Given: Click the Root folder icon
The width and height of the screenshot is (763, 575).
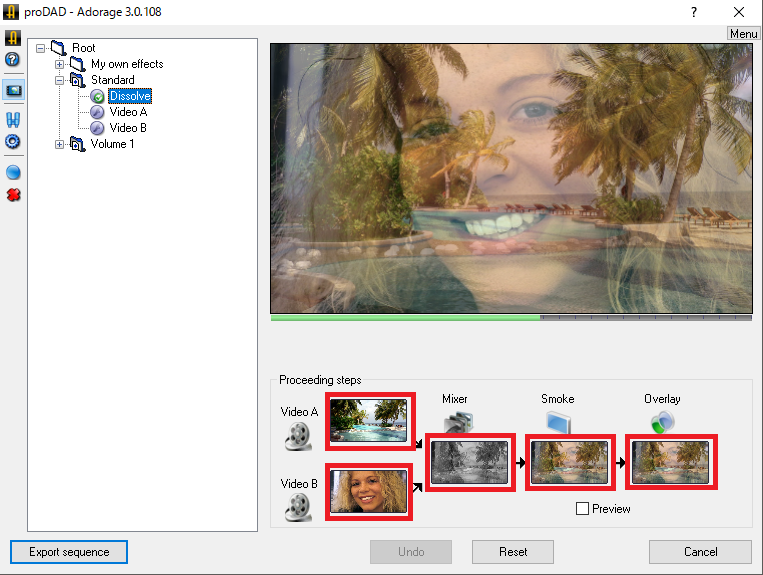Looking at the screenshot, I should tap(58, 48).
